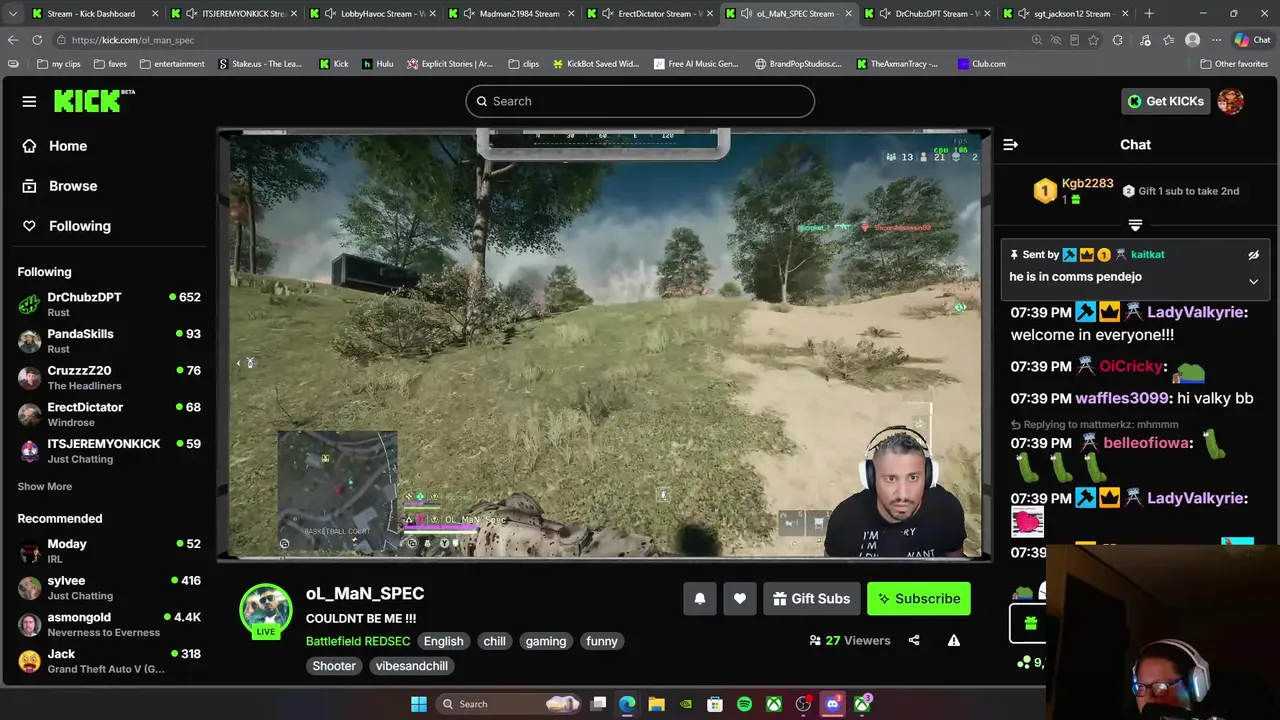
Task: Unmute the ITSJEREMYONKICK tab speaker icon
Action: pos(192,14)
